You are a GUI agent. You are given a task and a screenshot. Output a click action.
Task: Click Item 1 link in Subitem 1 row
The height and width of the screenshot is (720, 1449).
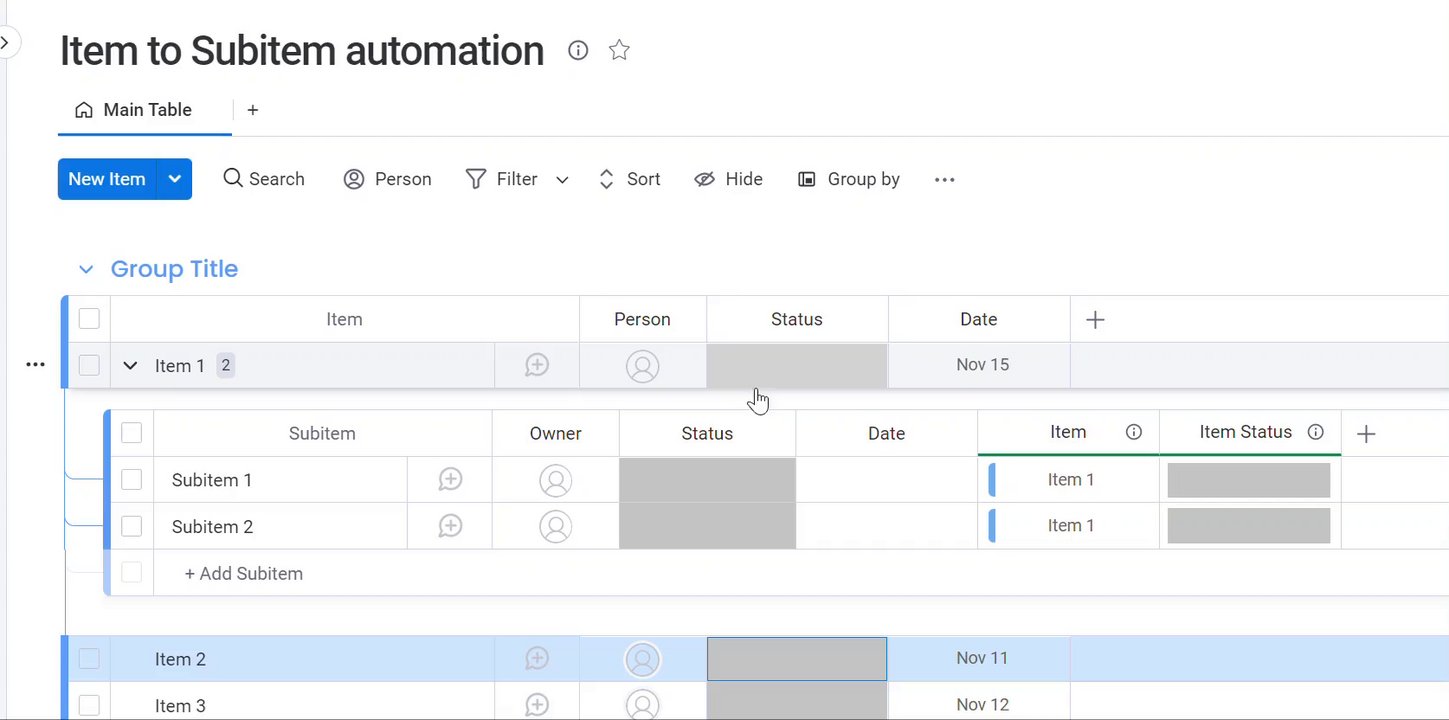[x=1070, y=480]
